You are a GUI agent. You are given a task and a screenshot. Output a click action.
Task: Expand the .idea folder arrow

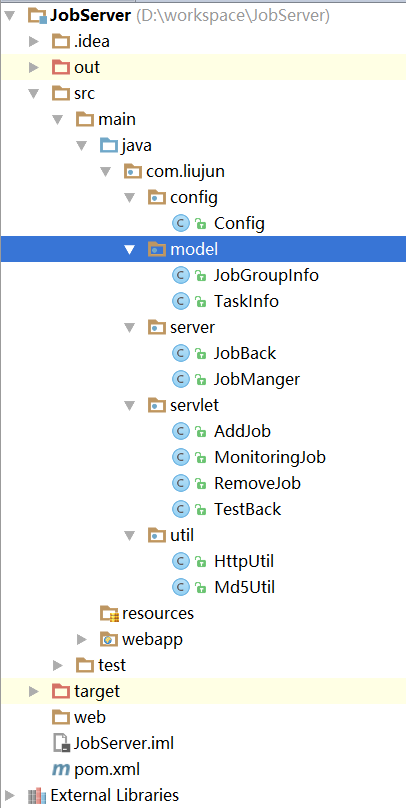(x=33, y=41)
